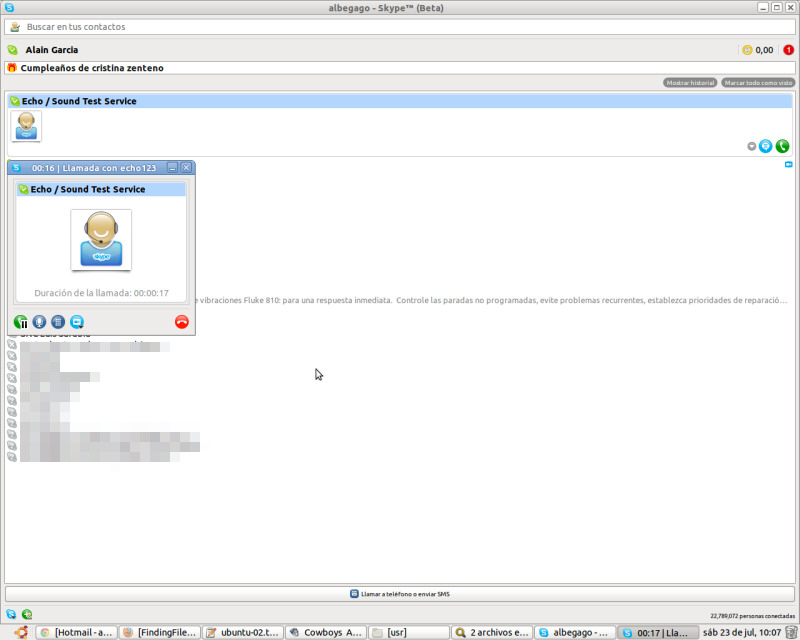The width and height of the screenshot is (800, 640).
Task: Minimize the Llamada con echo123 window
Action: (172, 167)
